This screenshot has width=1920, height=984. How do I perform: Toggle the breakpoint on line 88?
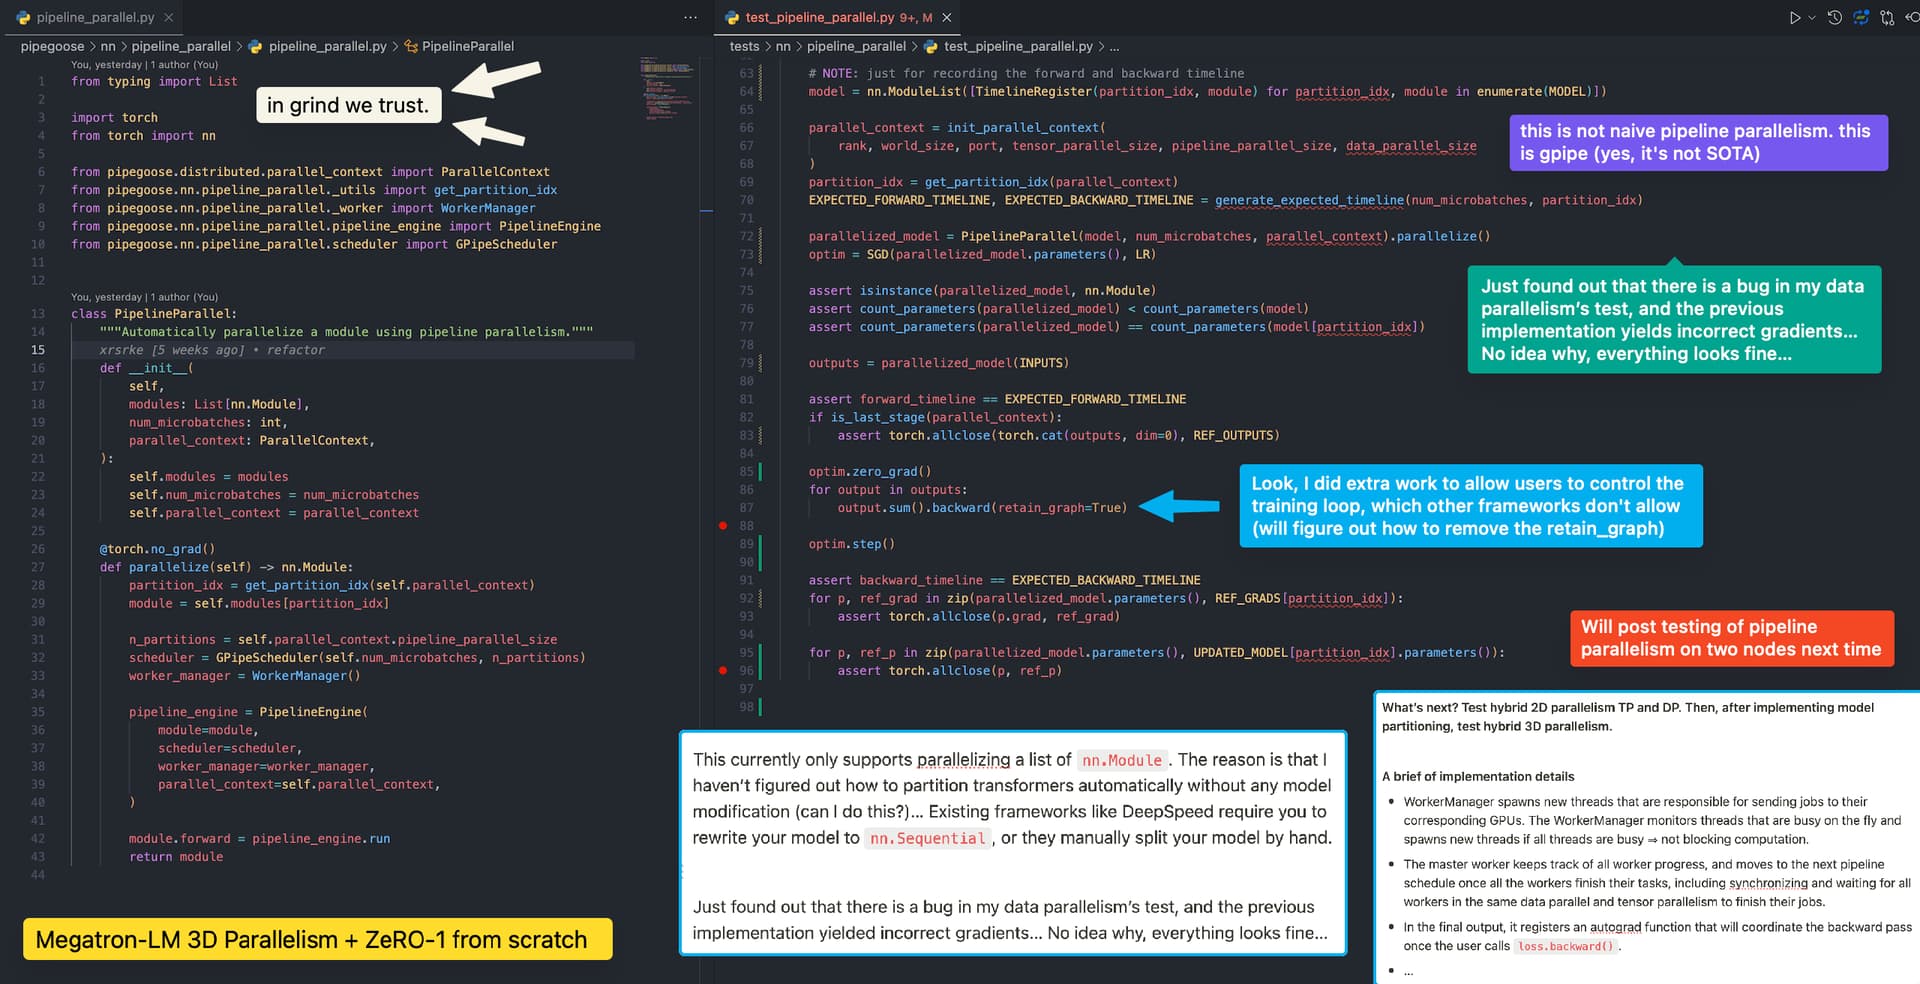point(723,526)
